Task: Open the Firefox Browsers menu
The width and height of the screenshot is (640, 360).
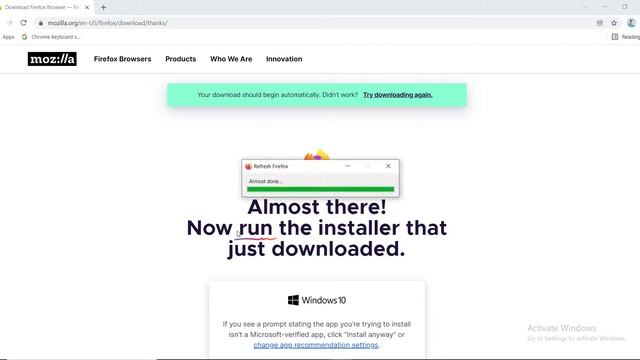Action: 122,59
